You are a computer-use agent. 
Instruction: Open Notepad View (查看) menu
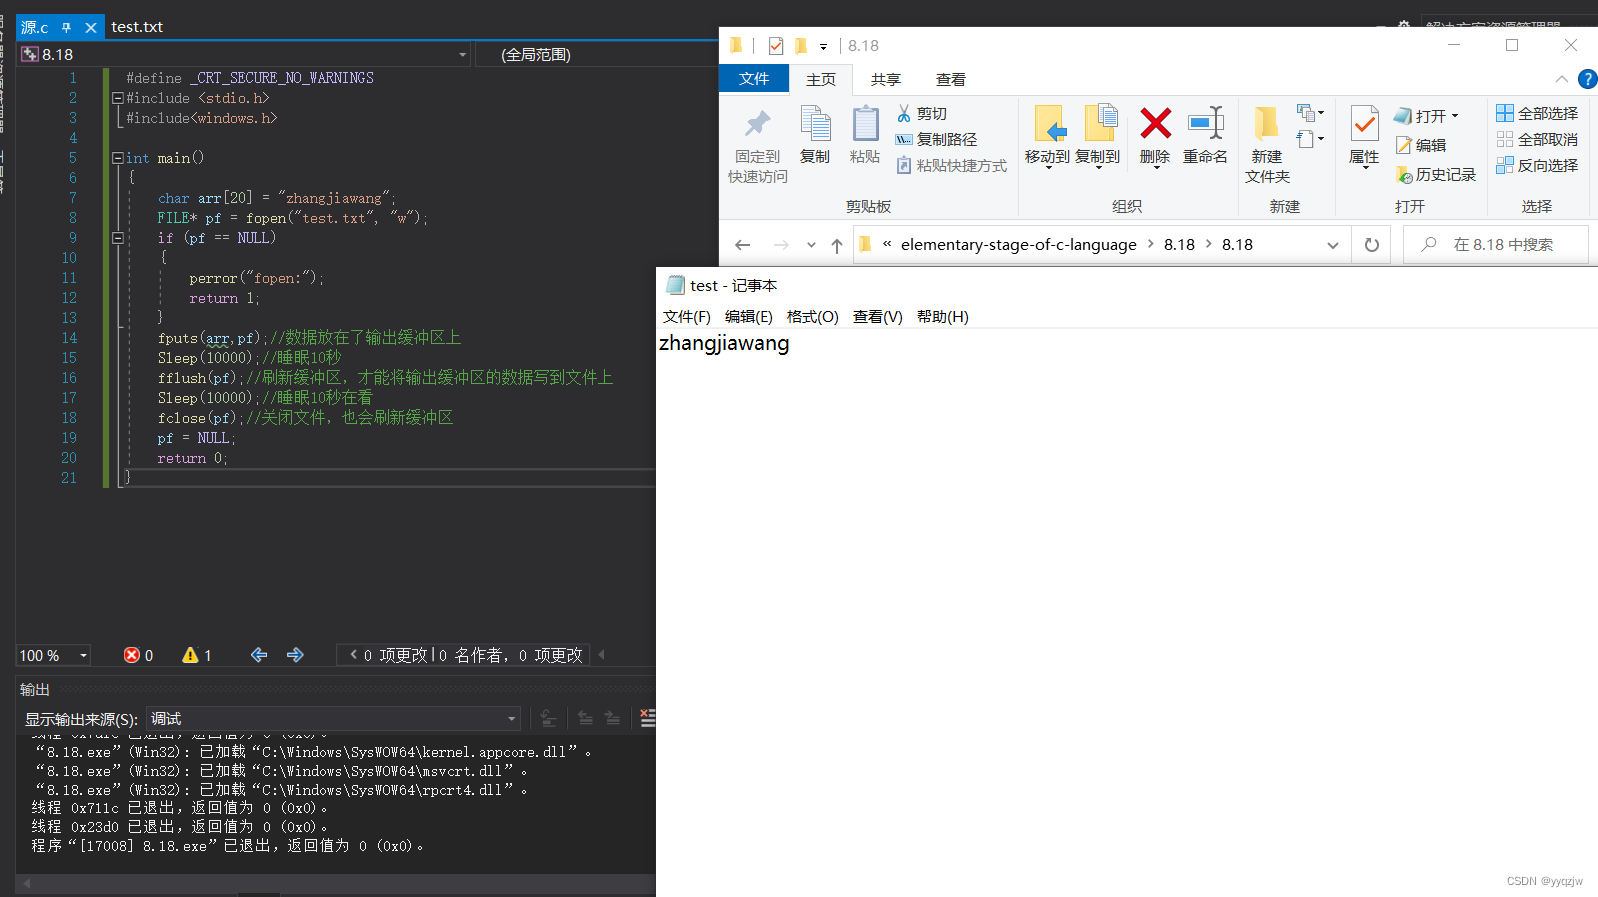[x=878, y=317]
